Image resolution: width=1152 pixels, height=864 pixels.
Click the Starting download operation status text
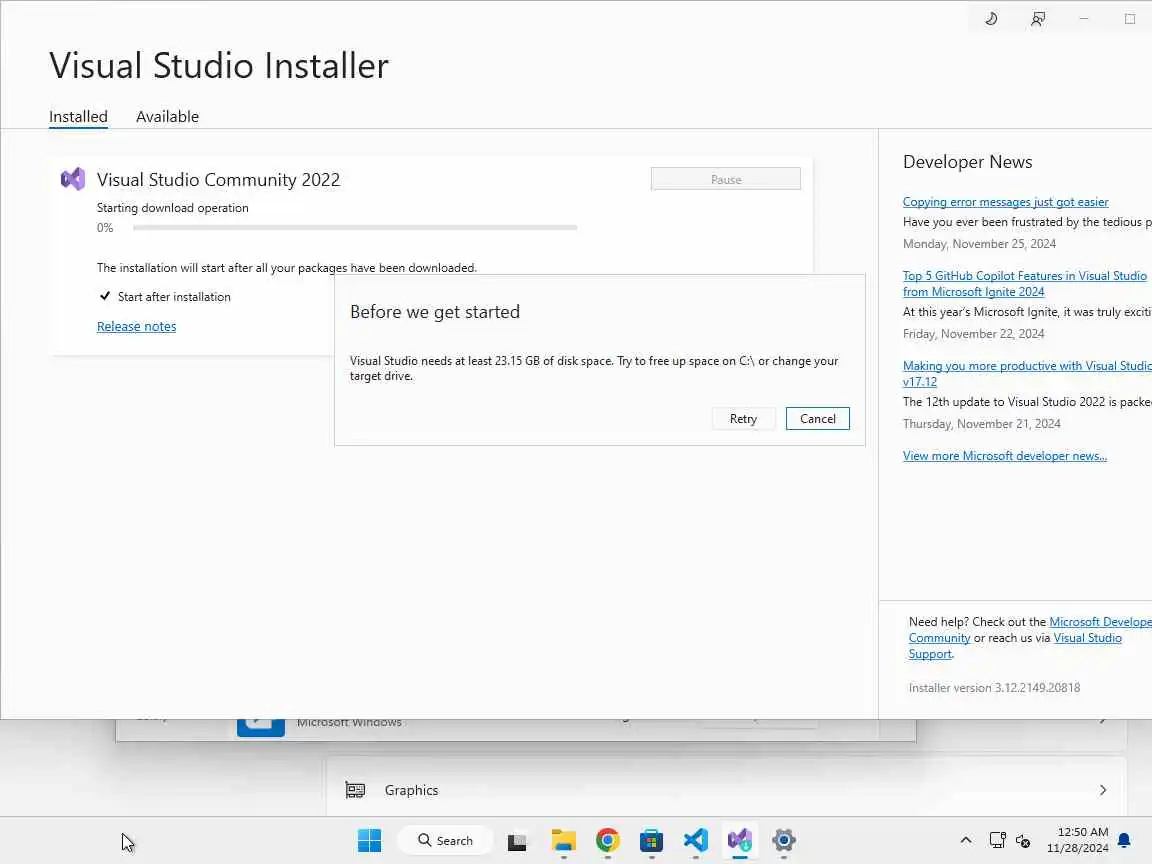(x=173, y=208)
